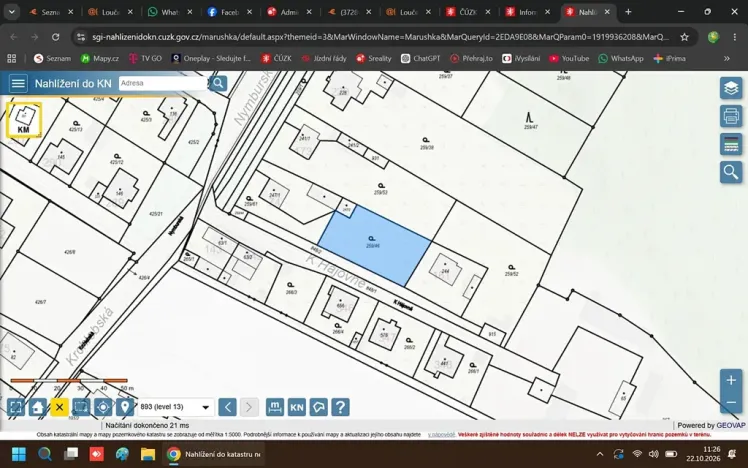The height and width of the screenshot is (468, 748).
Task: Click the browser back arrow
Action: pyautogui.click(x=14, y=37)
